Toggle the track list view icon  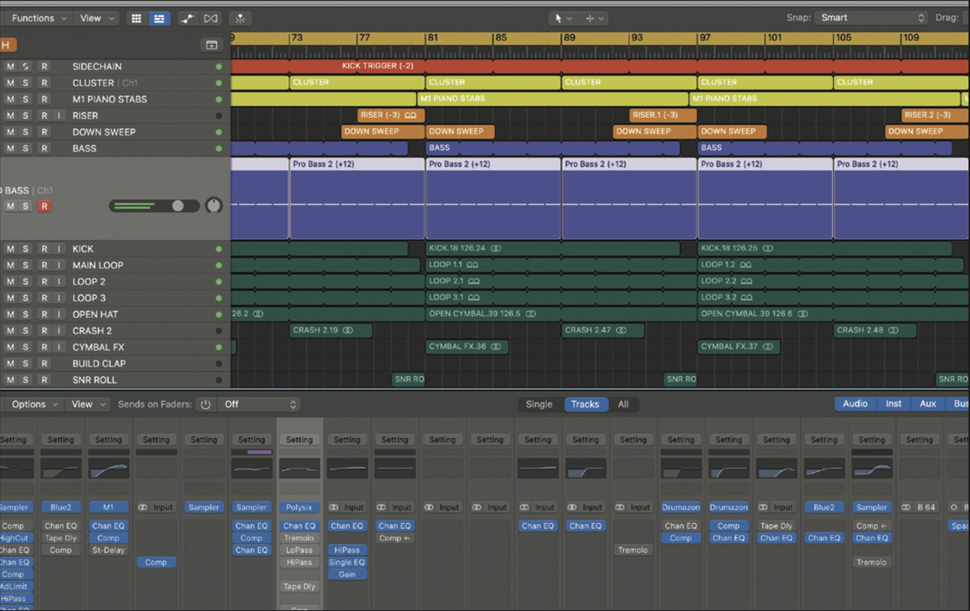159,19
